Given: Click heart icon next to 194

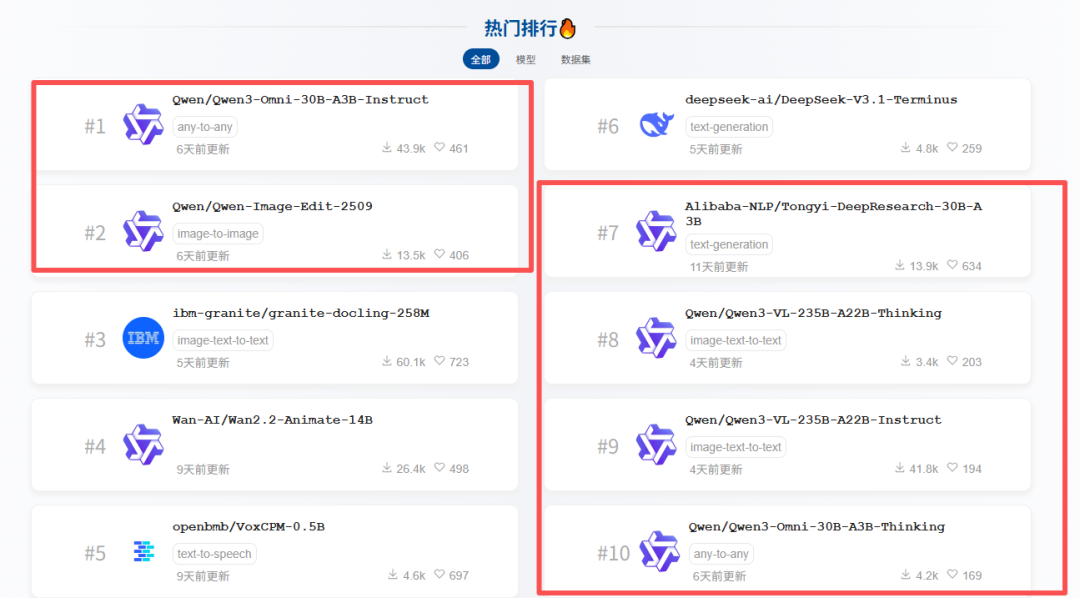Looking at the screenshot, I should [952, 468].
